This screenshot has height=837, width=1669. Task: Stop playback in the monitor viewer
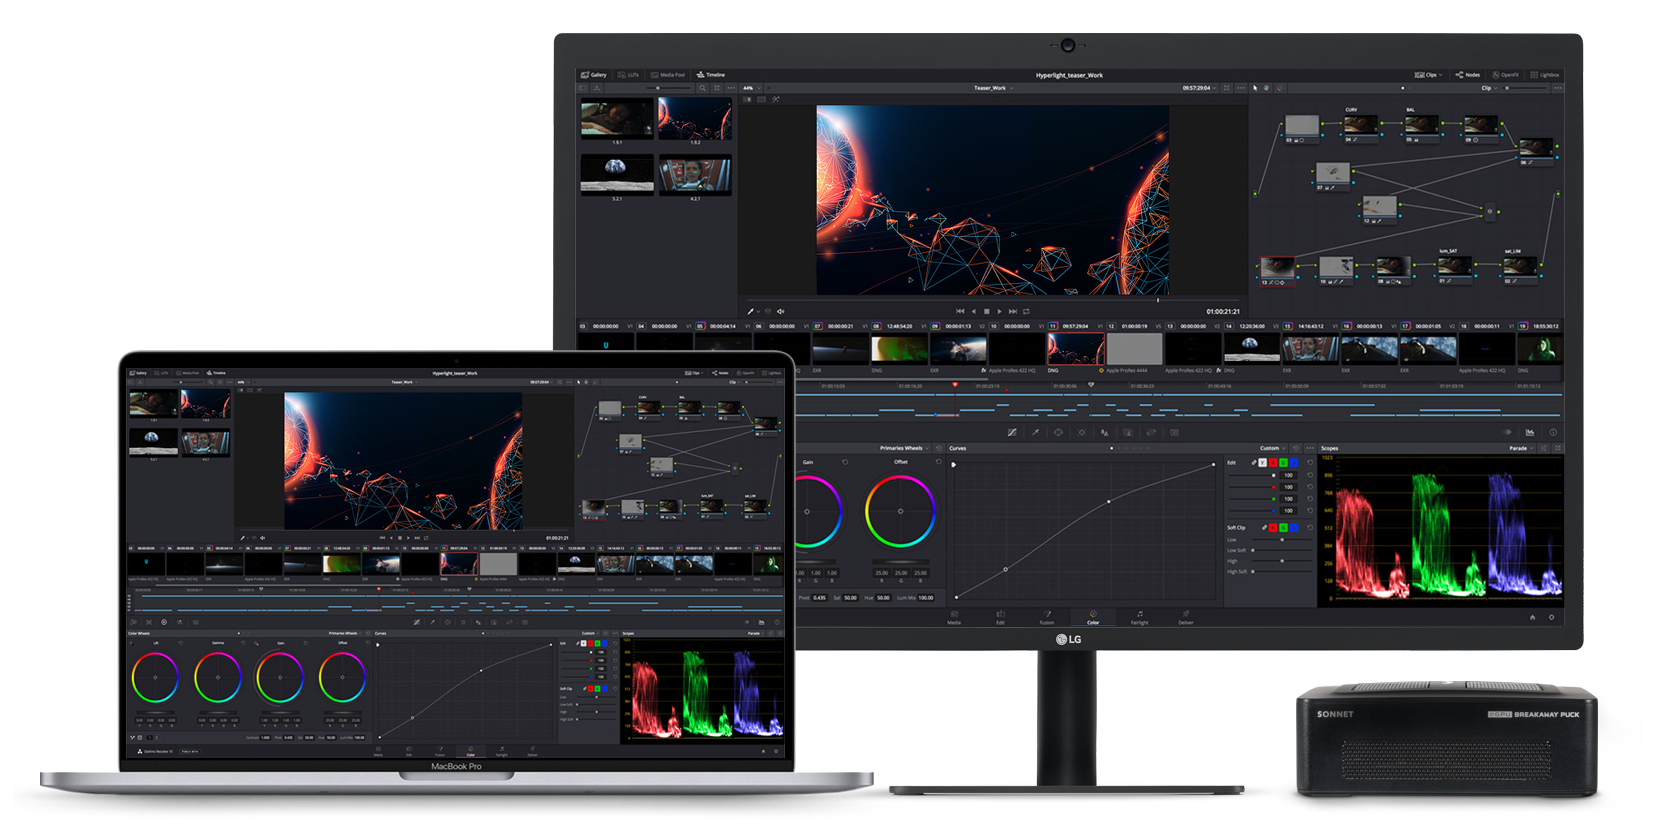[987, 311]
